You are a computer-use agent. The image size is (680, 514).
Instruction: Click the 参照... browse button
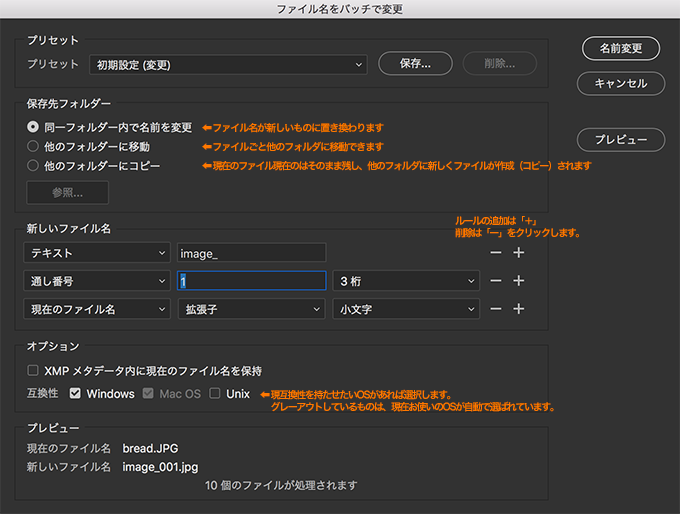[67, 193]
